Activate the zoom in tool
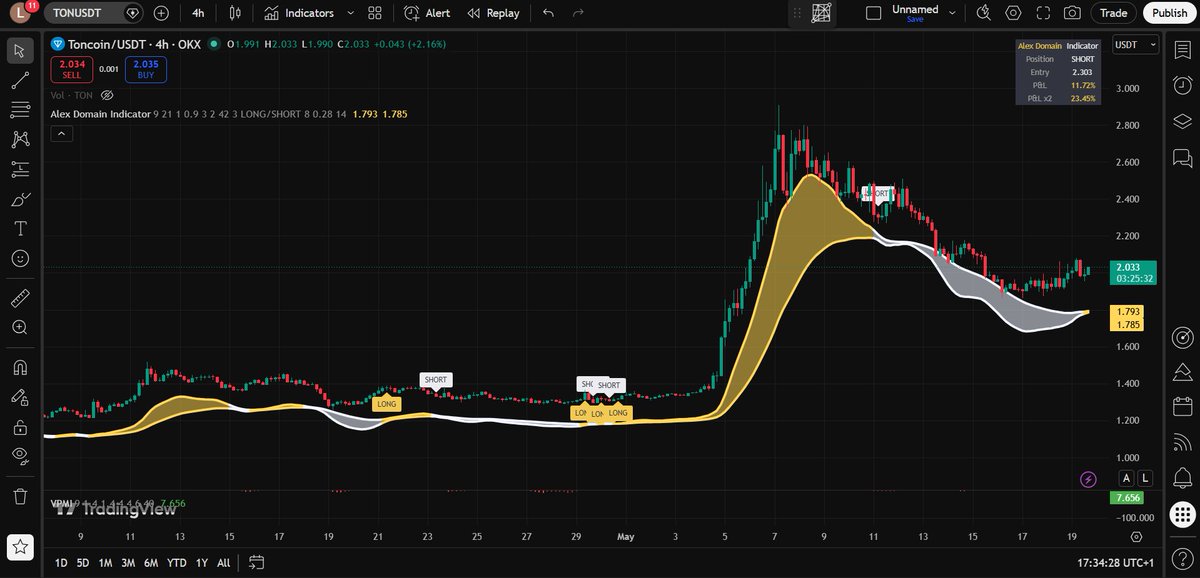Screen dimensions: 1200x578 [x=20, y=327]
